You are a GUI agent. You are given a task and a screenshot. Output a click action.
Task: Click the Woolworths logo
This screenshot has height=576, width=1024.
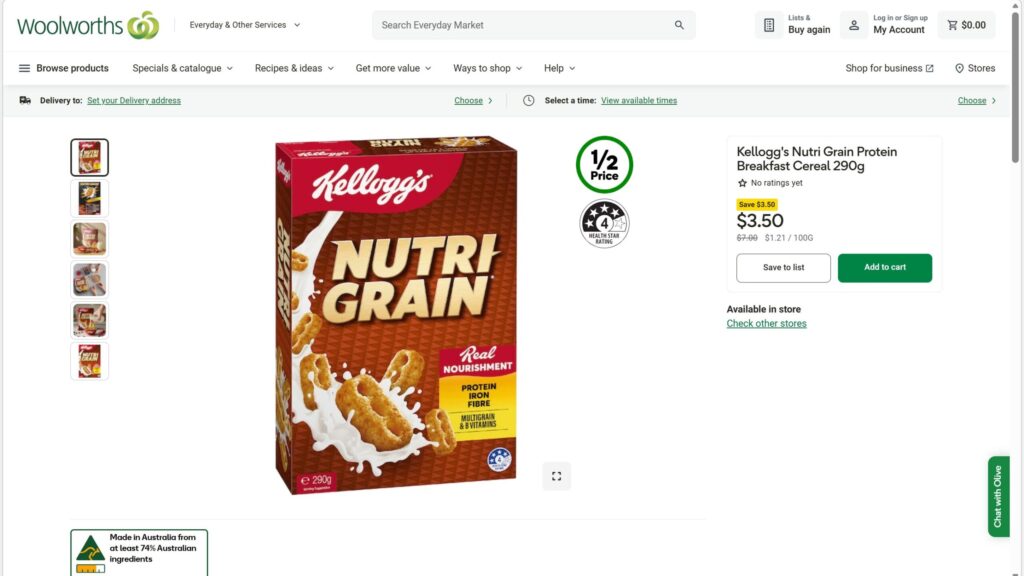(x=88, y=25)
